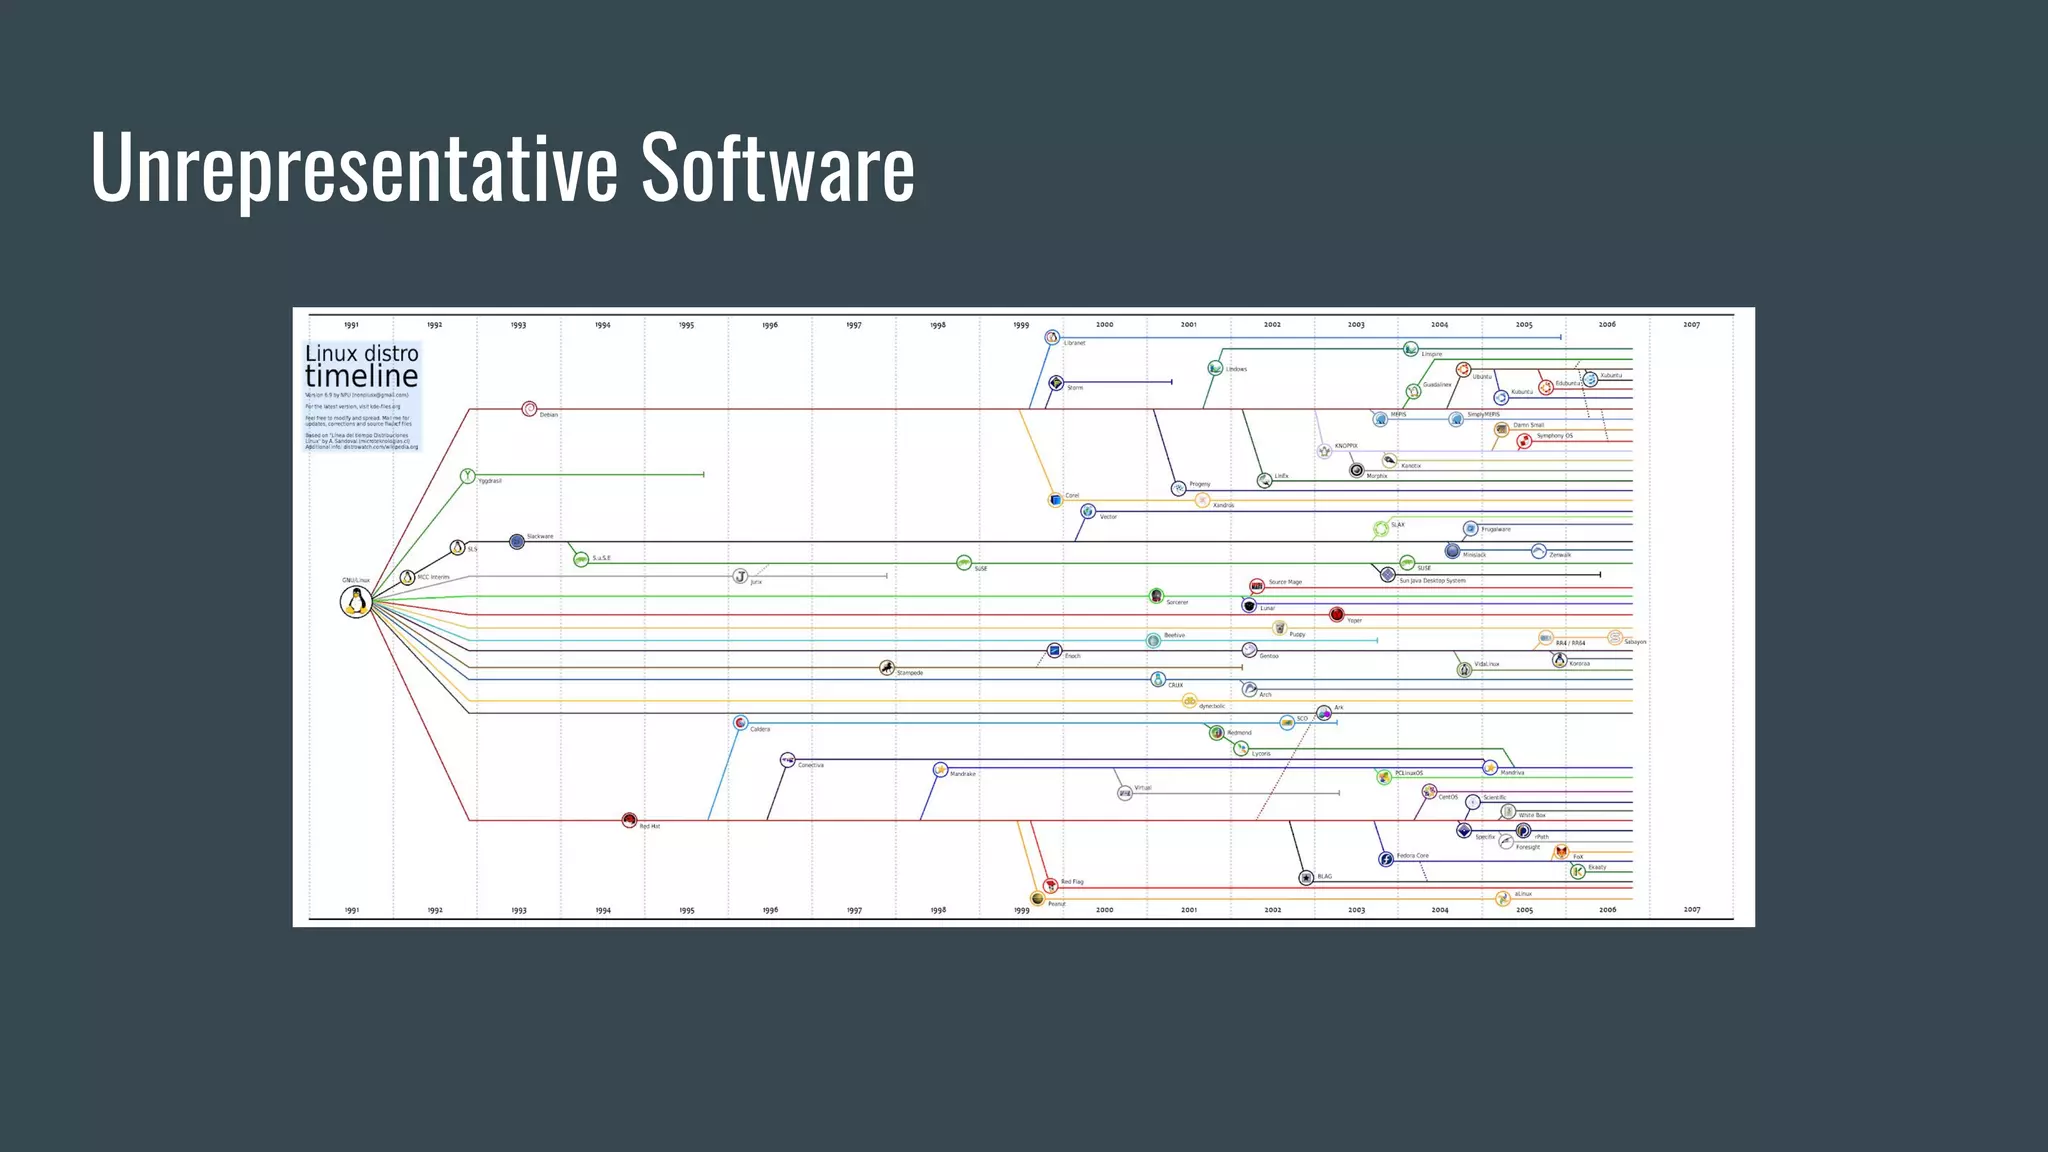The width and height of the screenshot is (2048, 1152).
Task: Click the Linspire icon
Action: [x=1410, y=349]
